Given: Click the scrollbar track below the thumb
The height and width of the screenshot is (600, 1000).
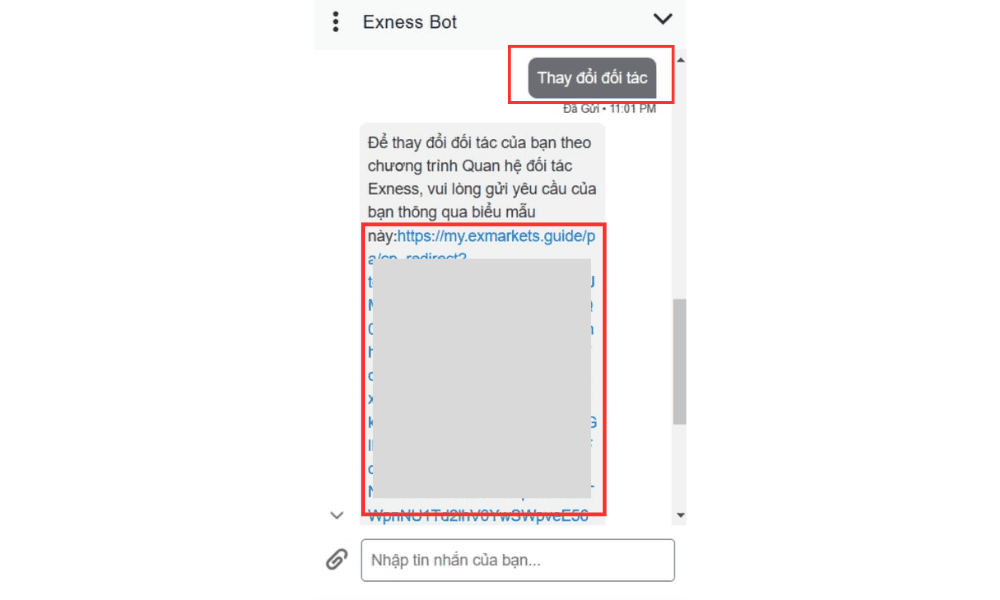Looking at the screenshot, I should pyautogui.click(x=680, y=466).
